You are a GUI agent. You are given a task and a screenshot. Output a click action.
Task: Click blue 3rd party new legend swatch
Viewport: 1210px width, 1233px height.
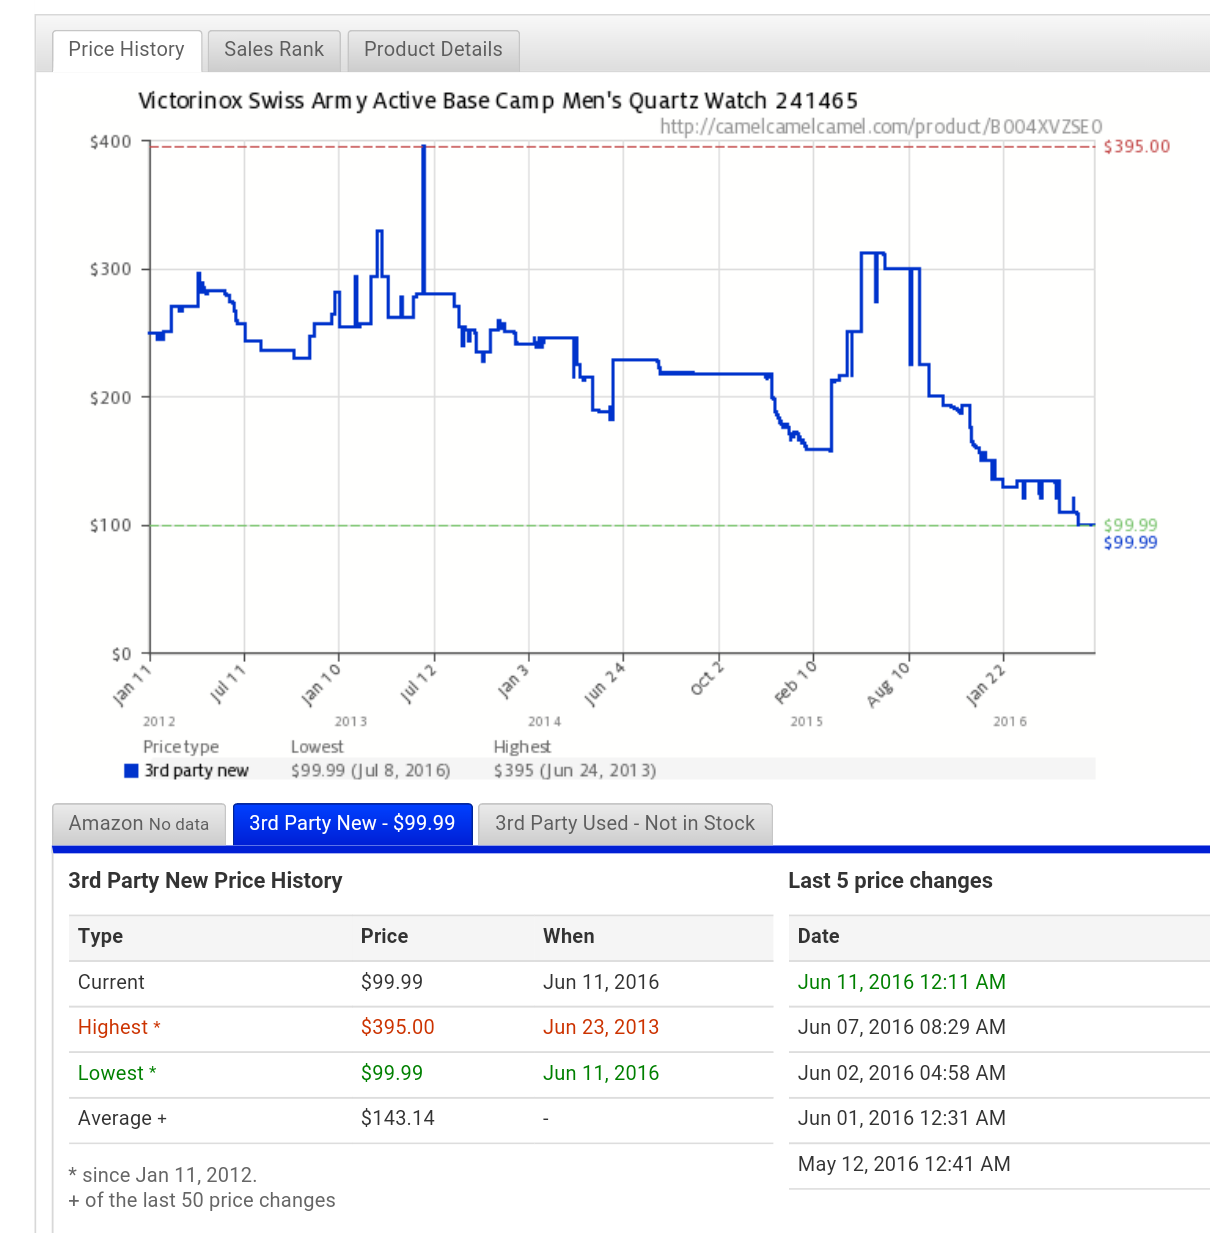click(x=131, y=771)
